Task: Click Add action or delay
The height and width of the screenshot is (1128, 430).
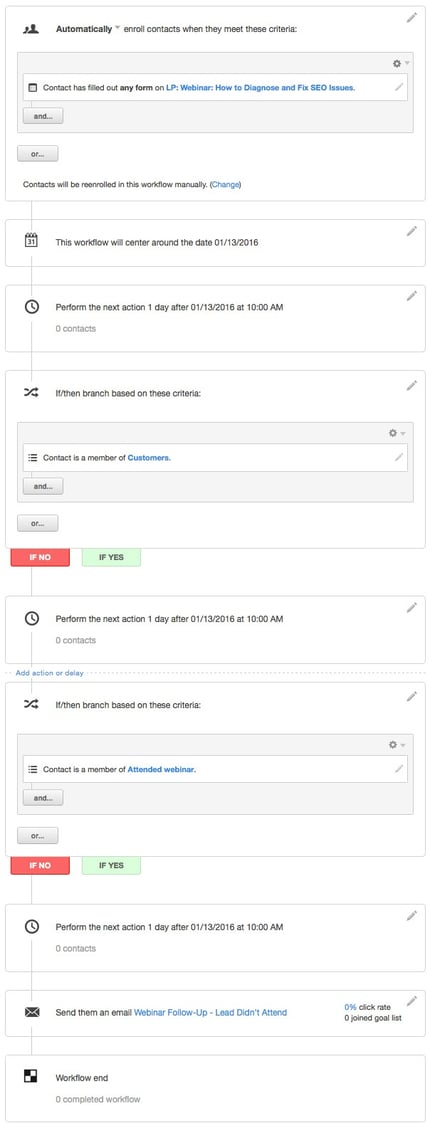Action: [50, 673]
